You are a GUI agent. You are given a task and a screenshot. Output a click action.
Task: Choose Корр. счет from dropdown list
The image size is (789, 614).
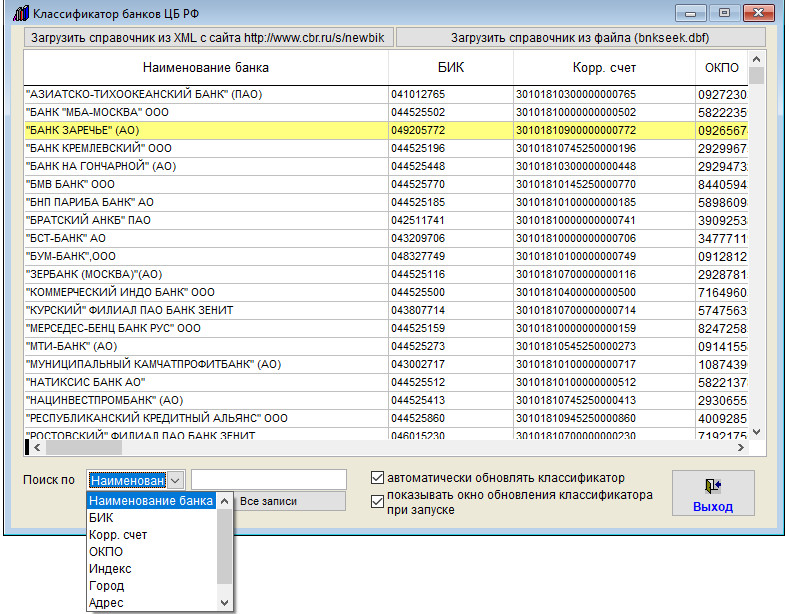pos(118,535)
